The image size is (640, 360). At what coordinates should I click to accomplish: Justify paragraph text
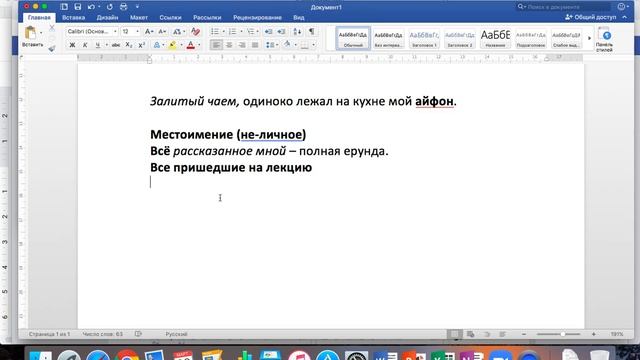tap(255, 45)
